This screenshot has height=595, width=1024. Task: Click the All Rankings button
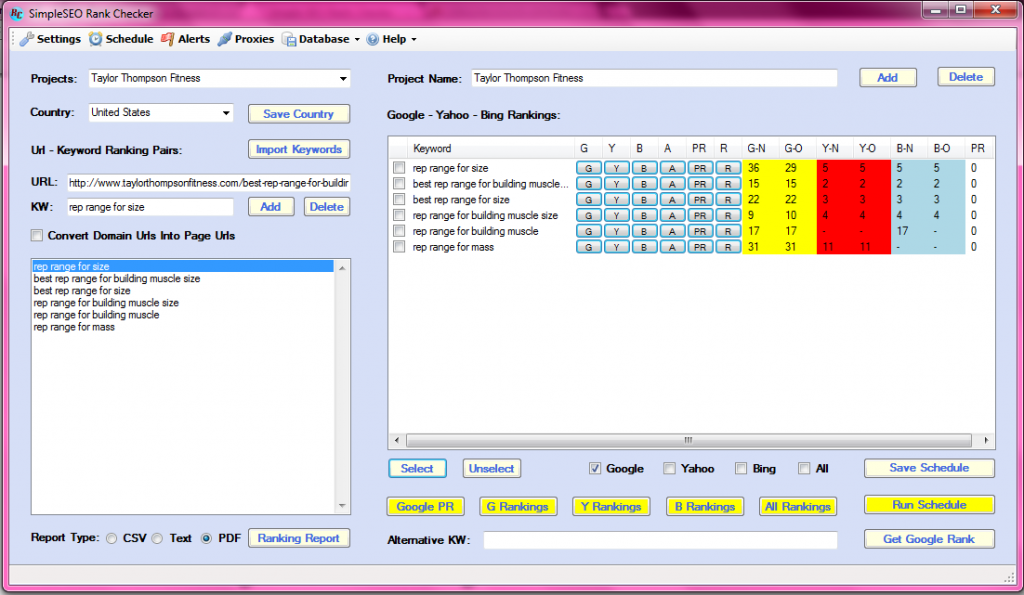click(x=797, y=506)
